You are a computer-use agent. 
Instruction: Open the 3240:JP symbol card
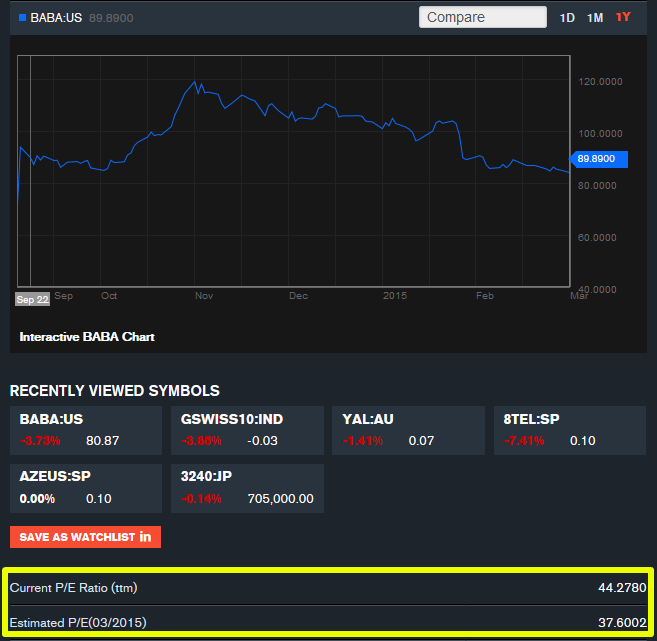click(x=247, y=488)
